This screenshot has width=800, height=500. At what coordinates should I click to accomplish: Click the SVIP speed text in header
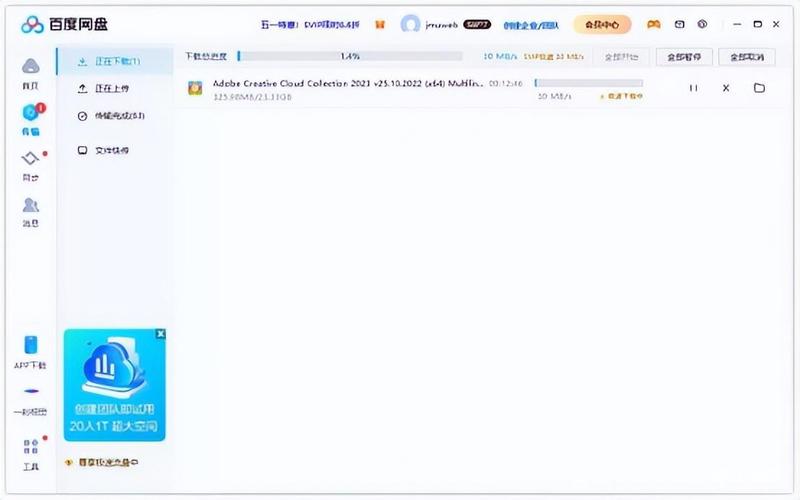(553, 57)
